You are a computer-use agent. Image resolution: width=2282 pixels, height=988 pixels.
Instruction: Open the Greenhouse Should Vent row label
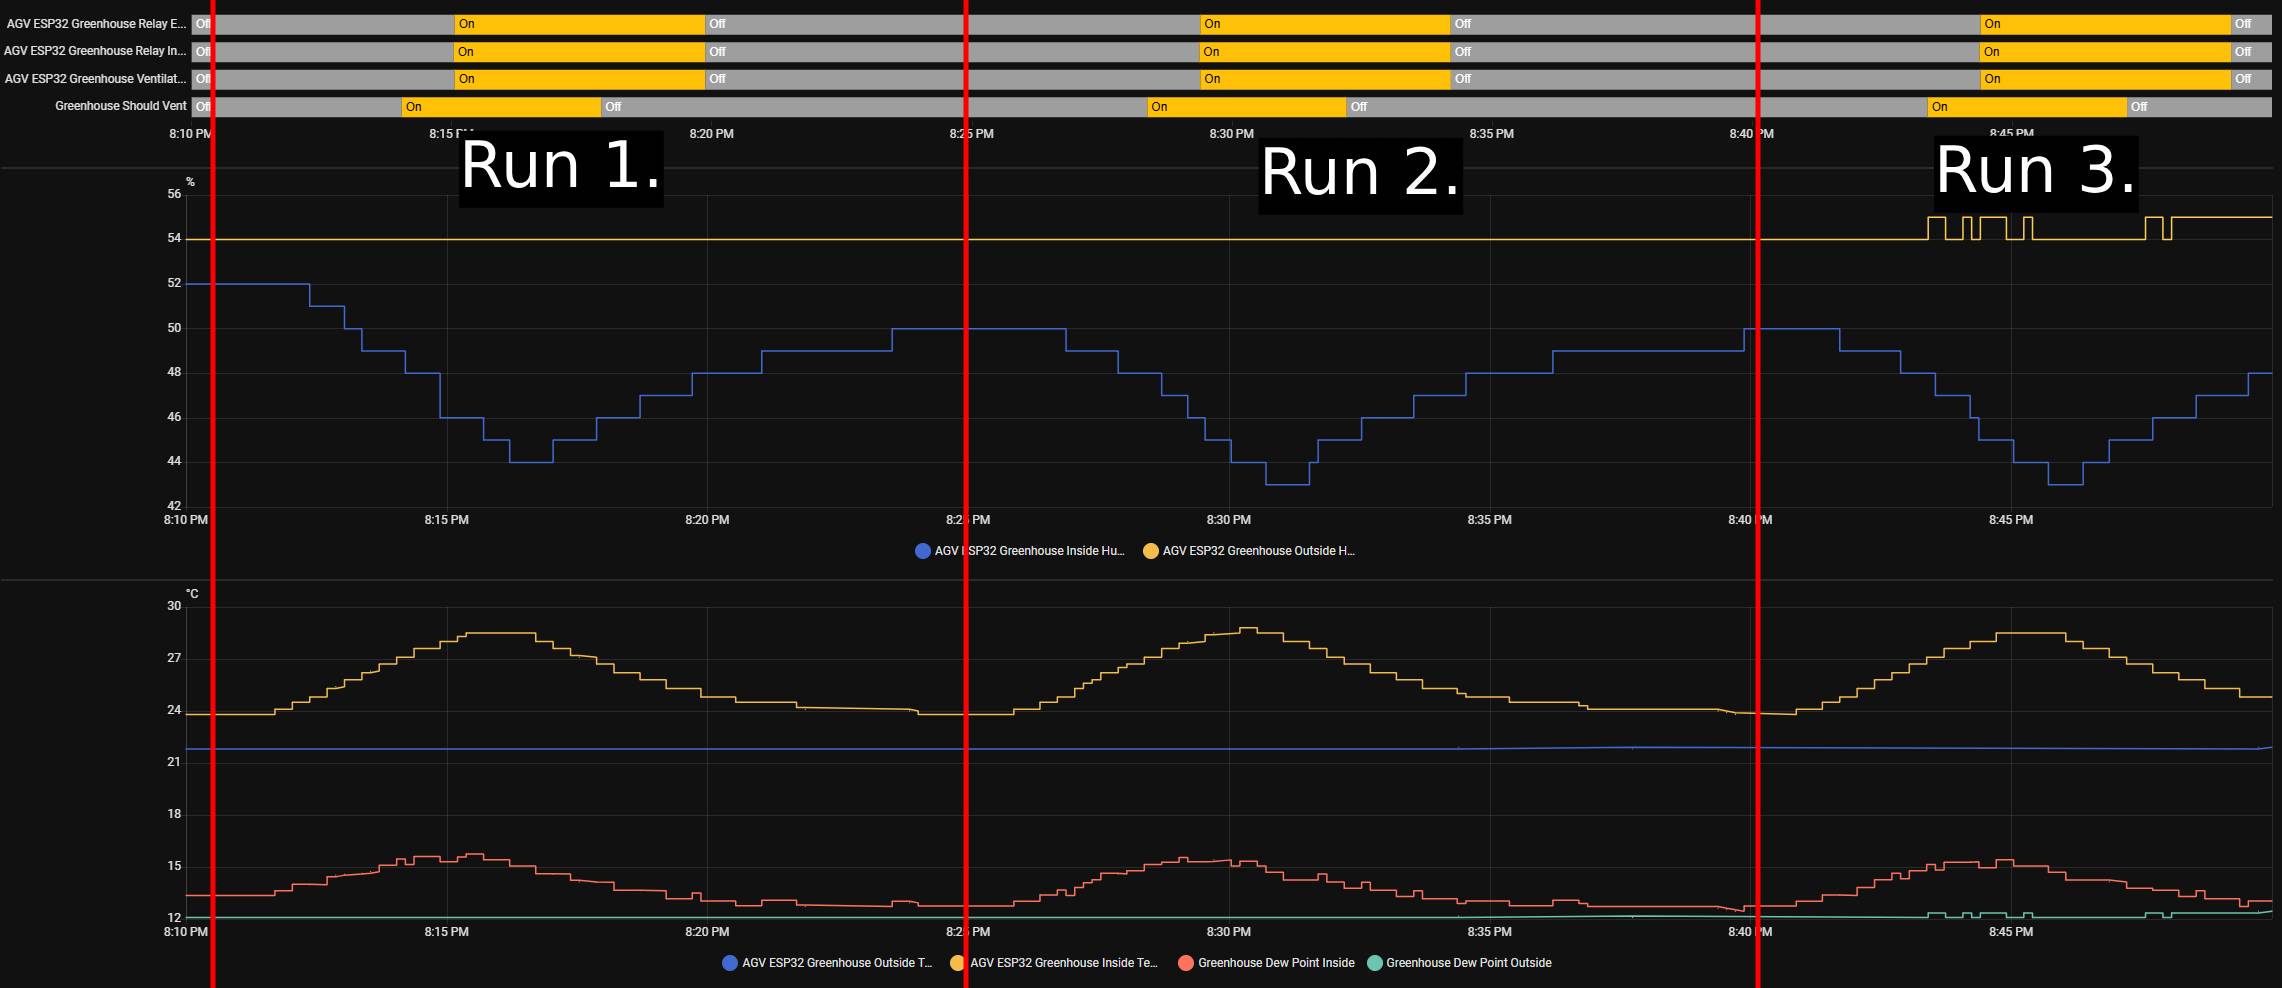(x=120, y=106)
